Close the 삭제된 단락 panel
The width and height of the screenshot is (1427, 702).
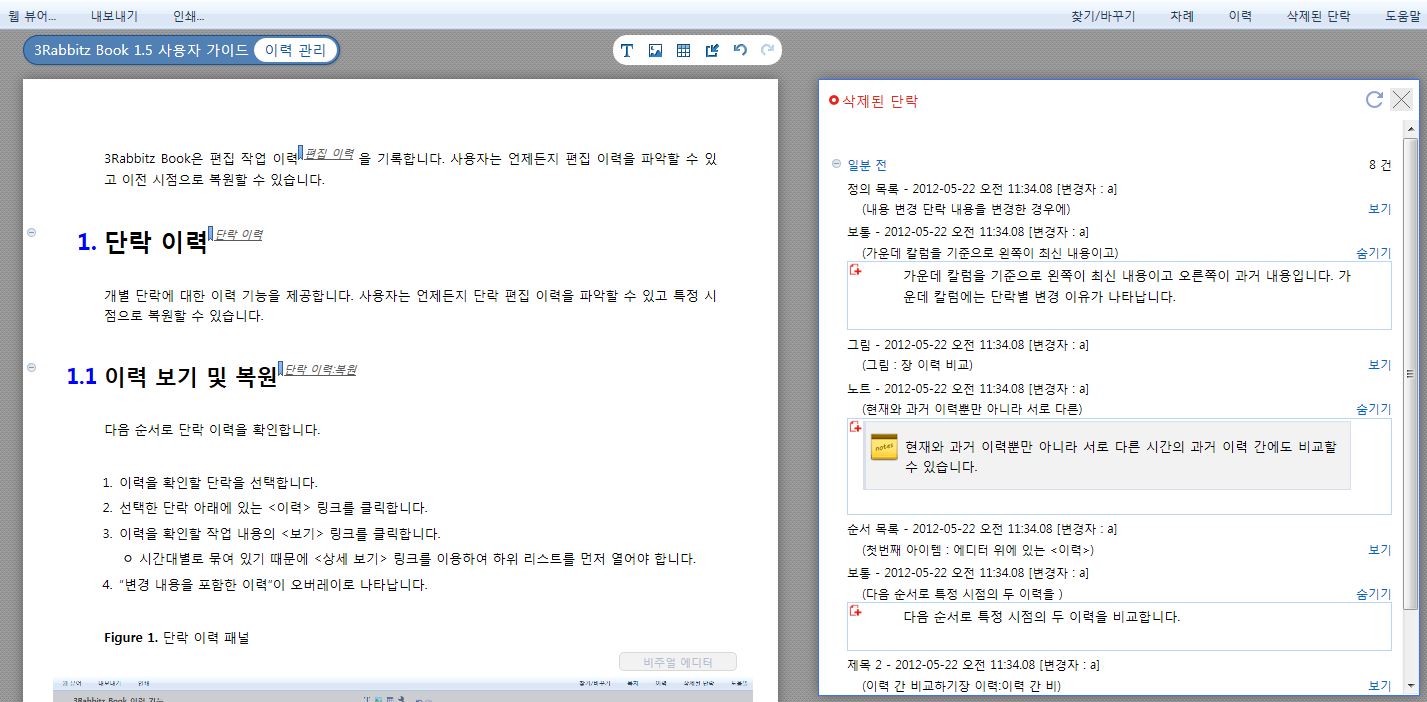(1402, 99)
